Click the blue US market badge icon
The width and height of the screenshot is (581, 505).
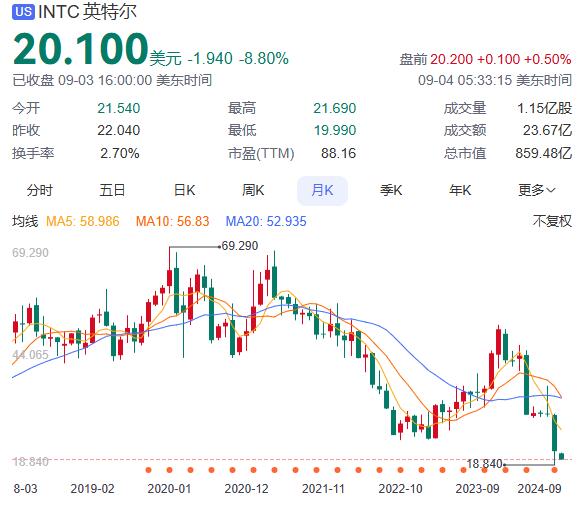[x=23, y=11]
